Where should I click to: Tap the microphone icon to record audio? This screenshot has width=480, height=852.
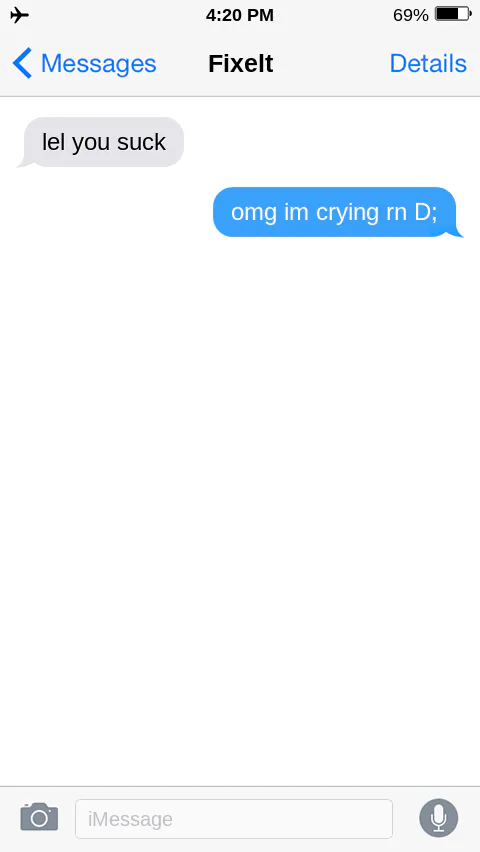[439, 818]
